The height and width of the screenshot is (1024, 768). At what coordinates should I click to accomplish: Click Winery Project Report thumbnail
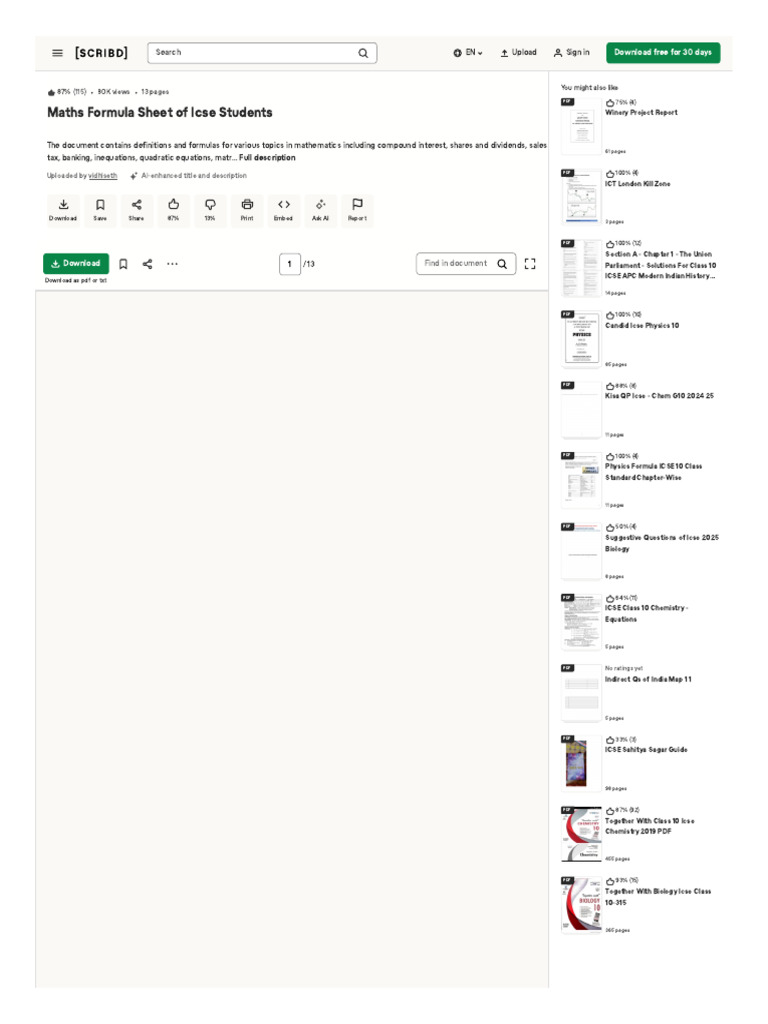click(x=581, y=126)
